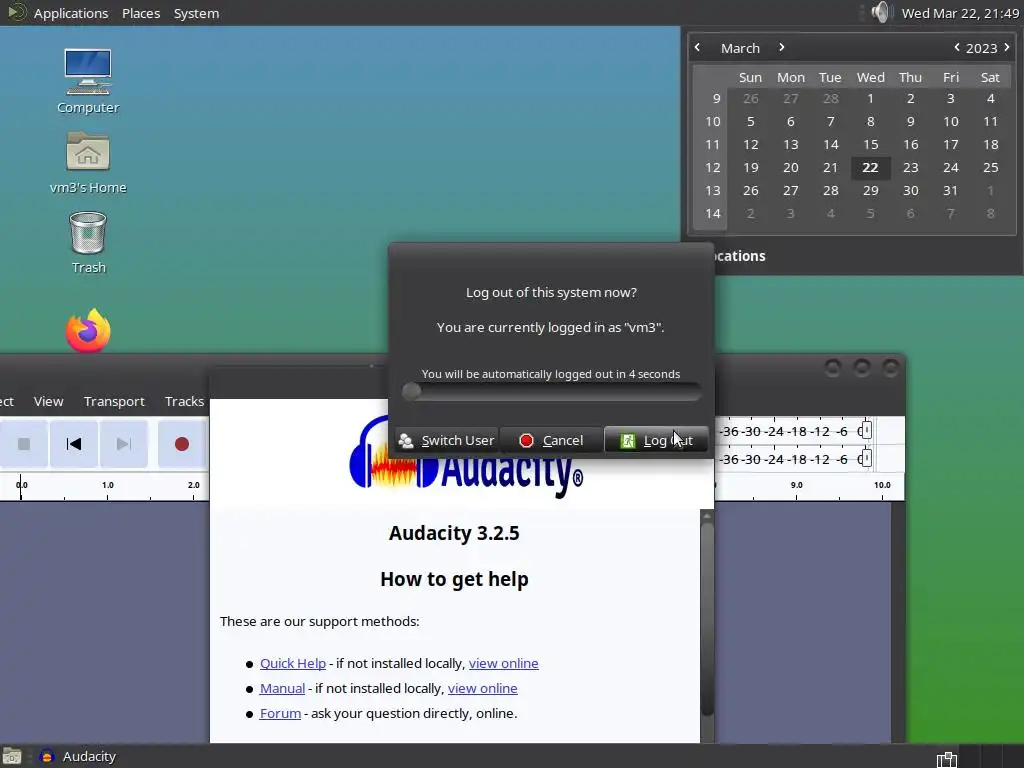Open the Places menu
This screenshot has width=1024, height=768.
tap(141, 13)
